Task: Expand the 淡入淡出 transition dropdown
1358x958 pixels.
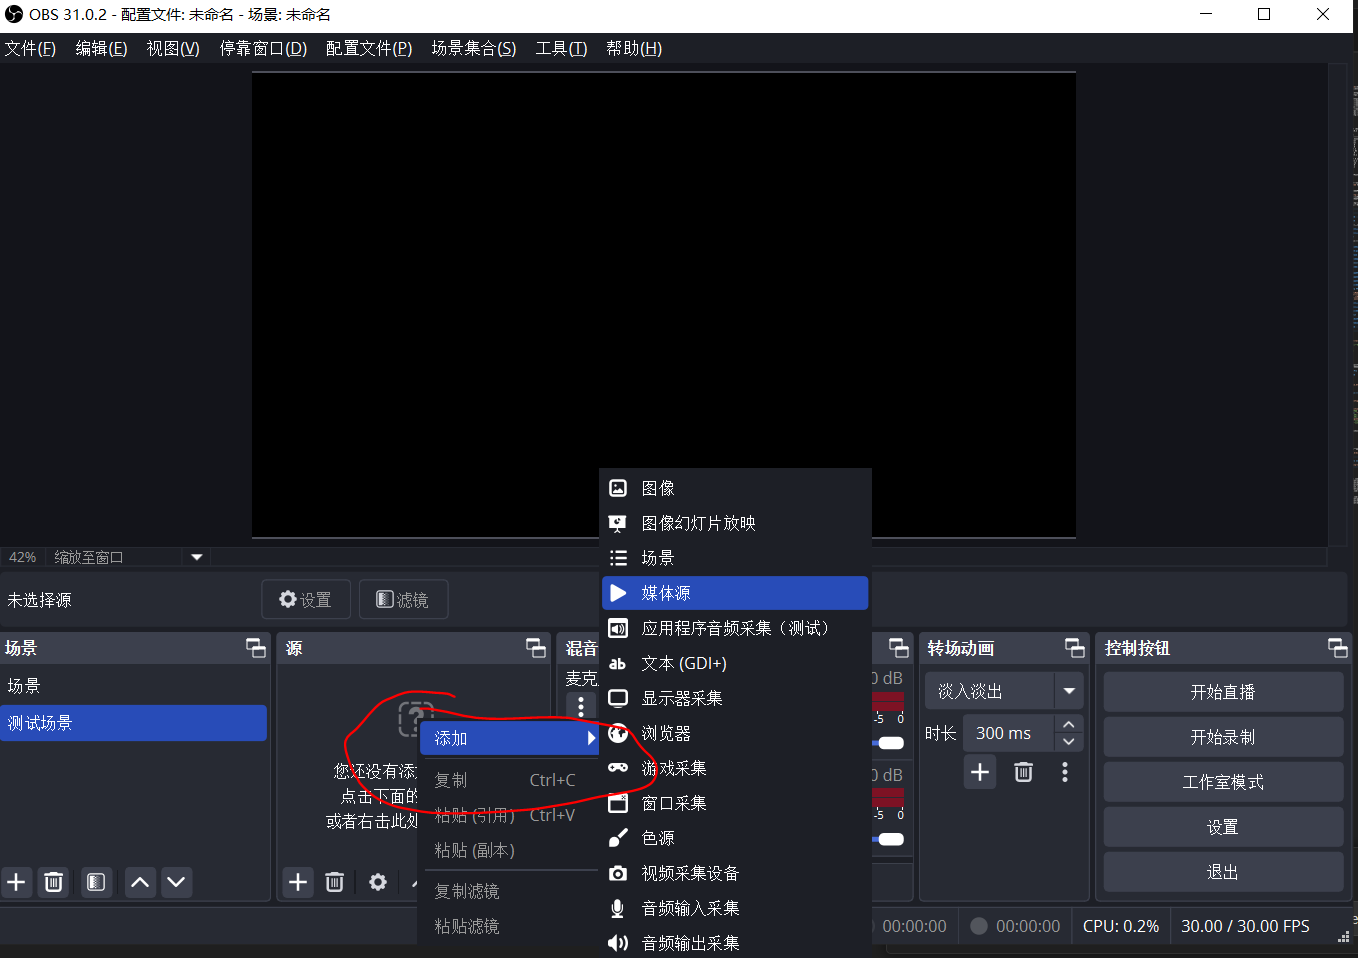Action: pos(1069,691)
